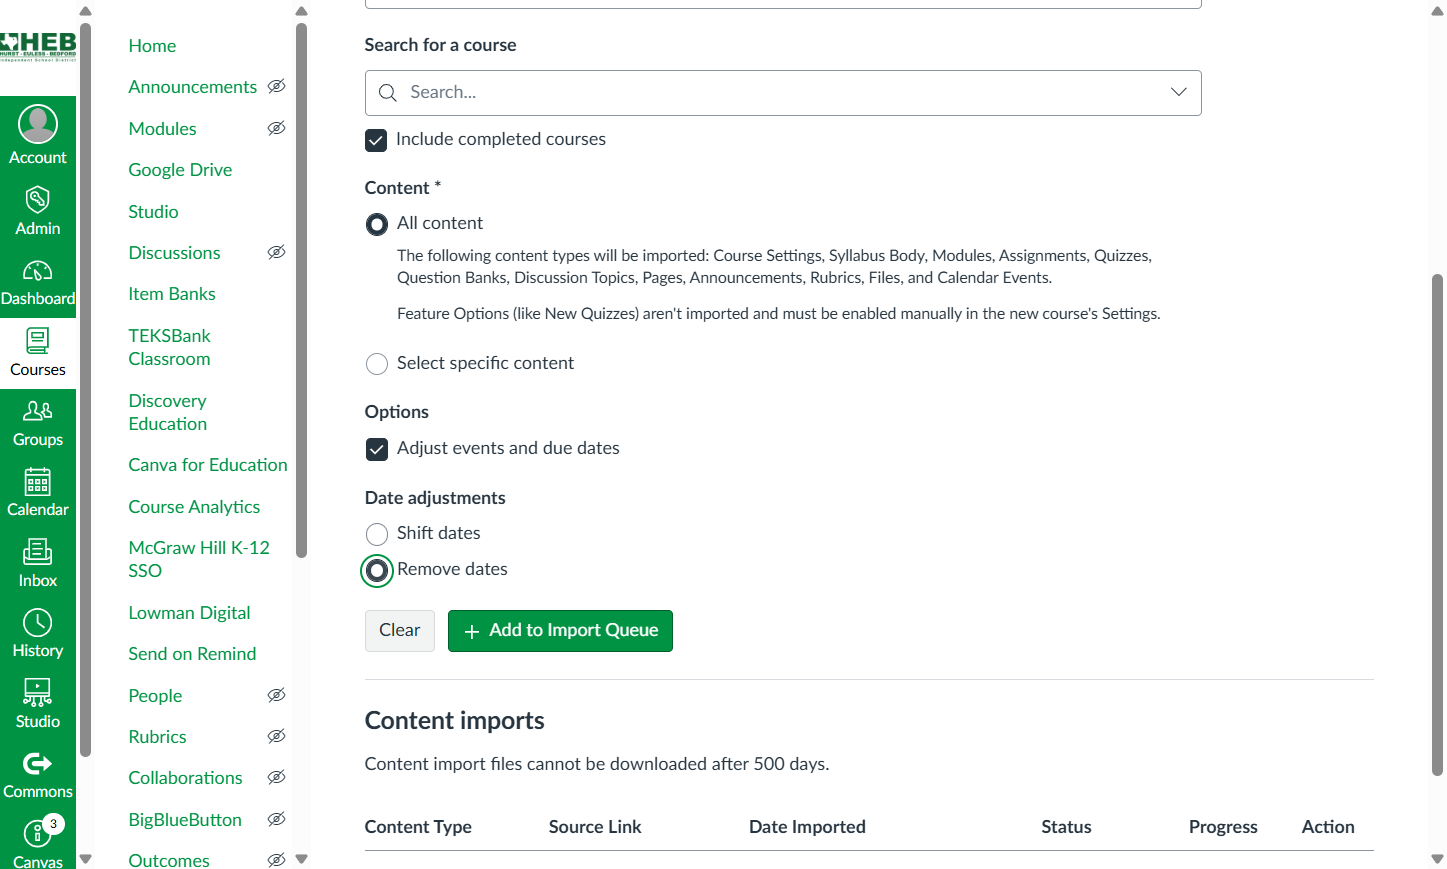Click the hidden eye icon beside Collaborations

[277, 777]
